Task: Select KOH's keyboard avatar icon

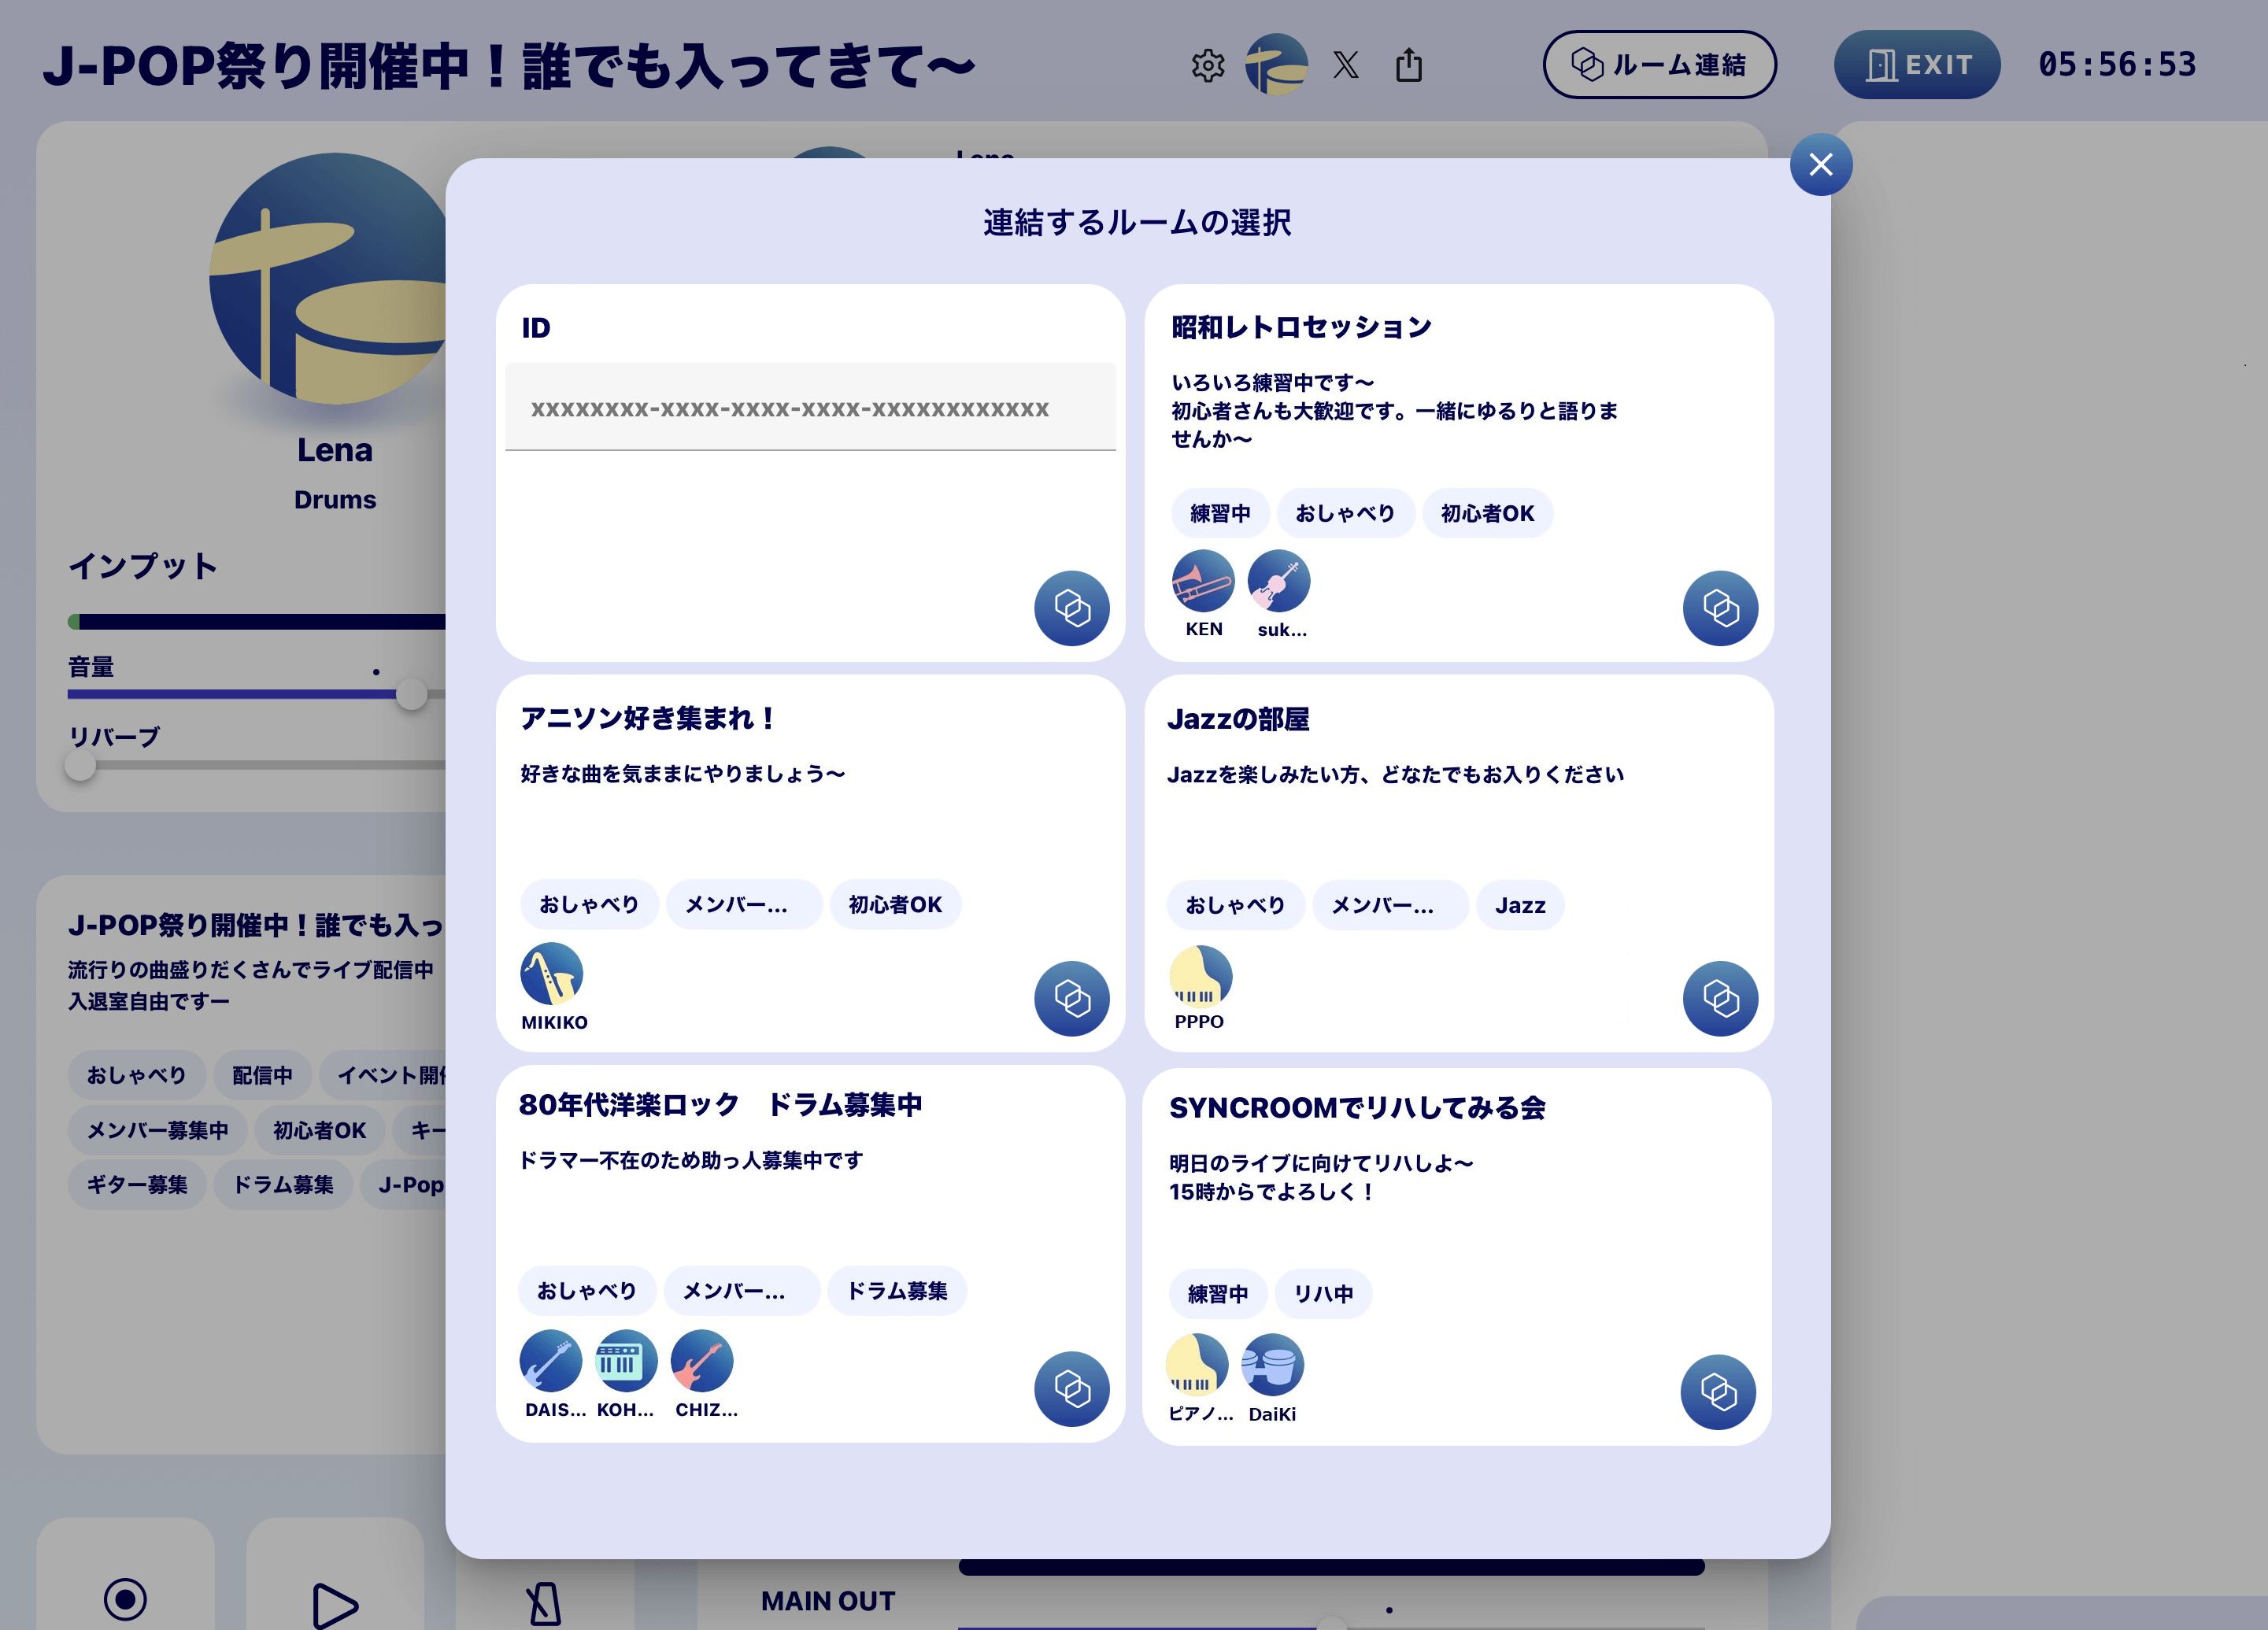Action: pos(626,1362)
